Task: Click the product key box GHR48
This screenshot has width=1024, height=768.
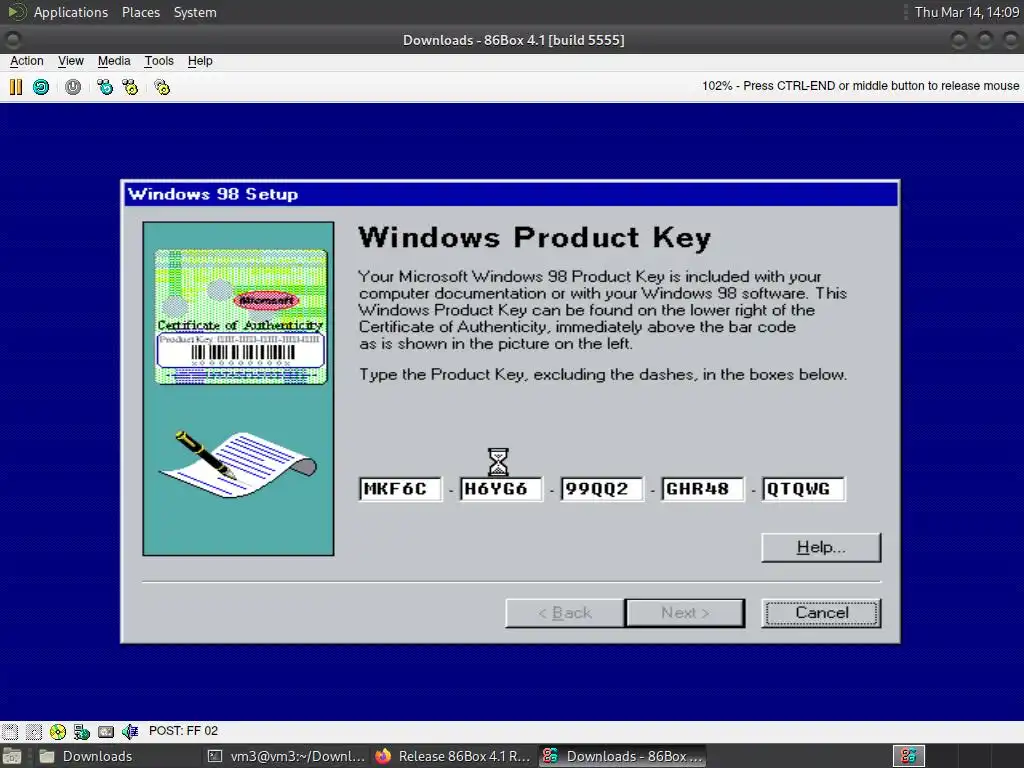Action: point(703,489)
